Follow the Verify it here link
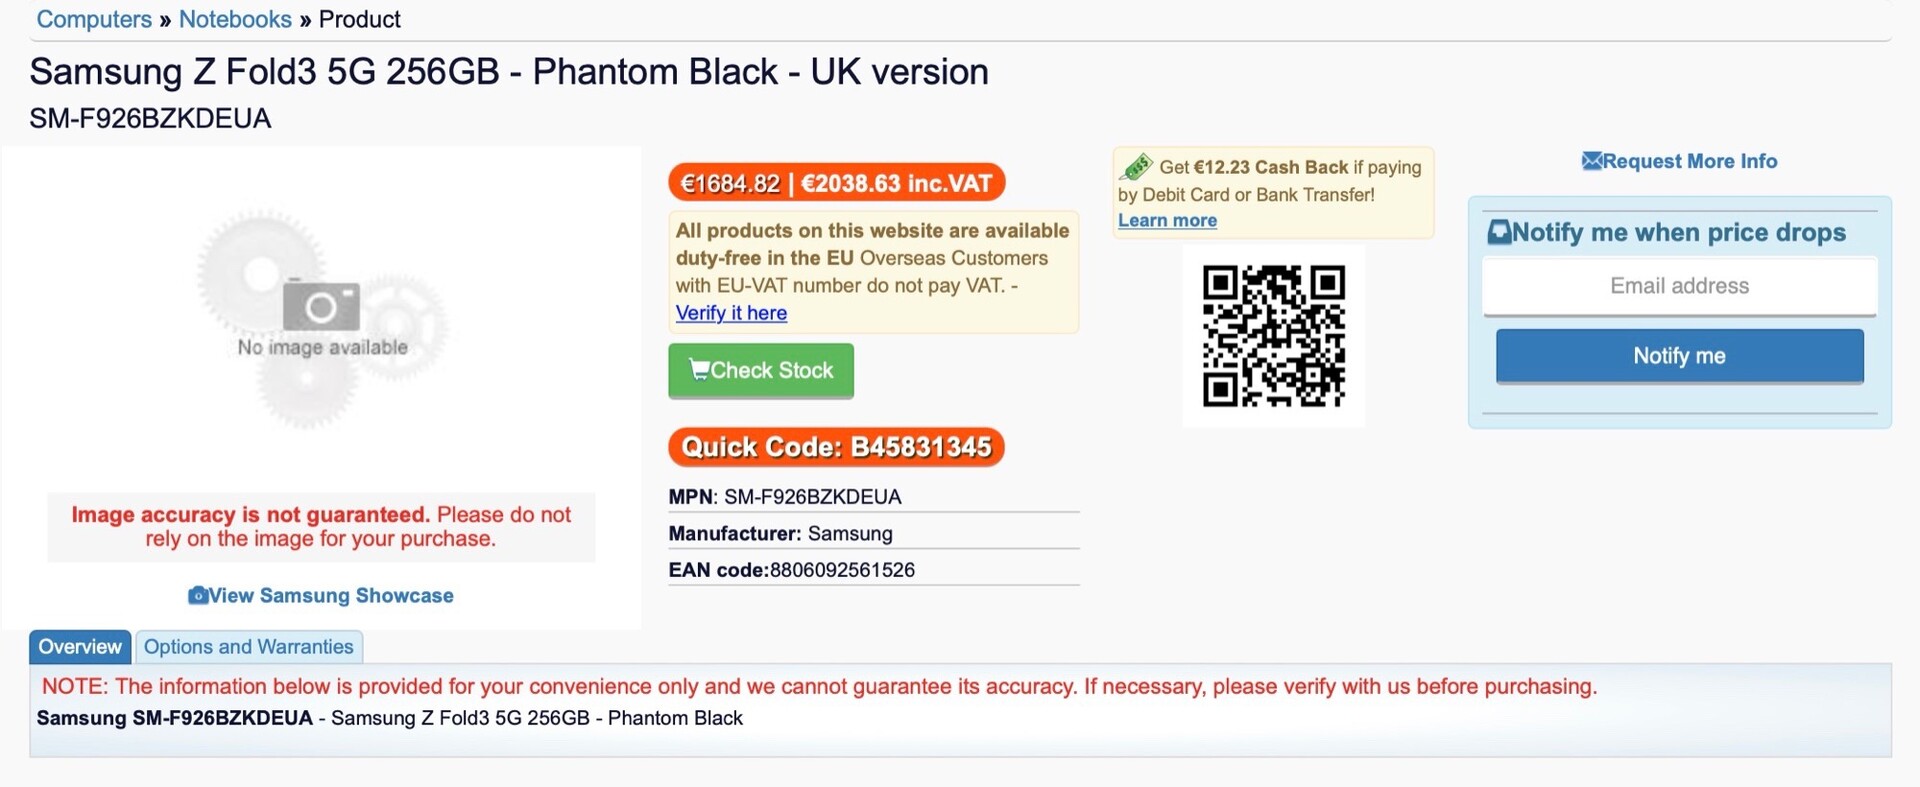Image resolution: width=1920 pixels, height=787 pixels. [x=731, y=313]
